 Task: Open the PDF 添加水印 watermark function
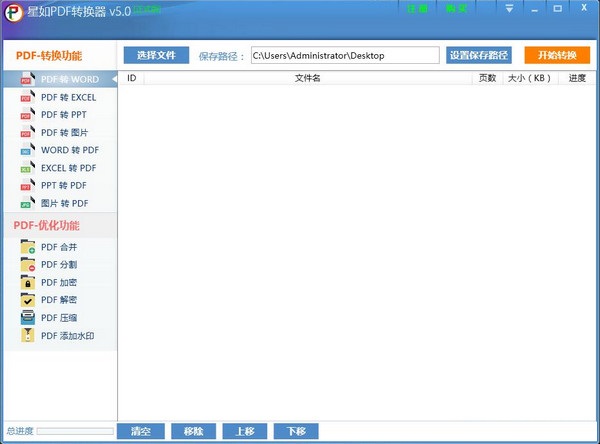click(60, 336)
